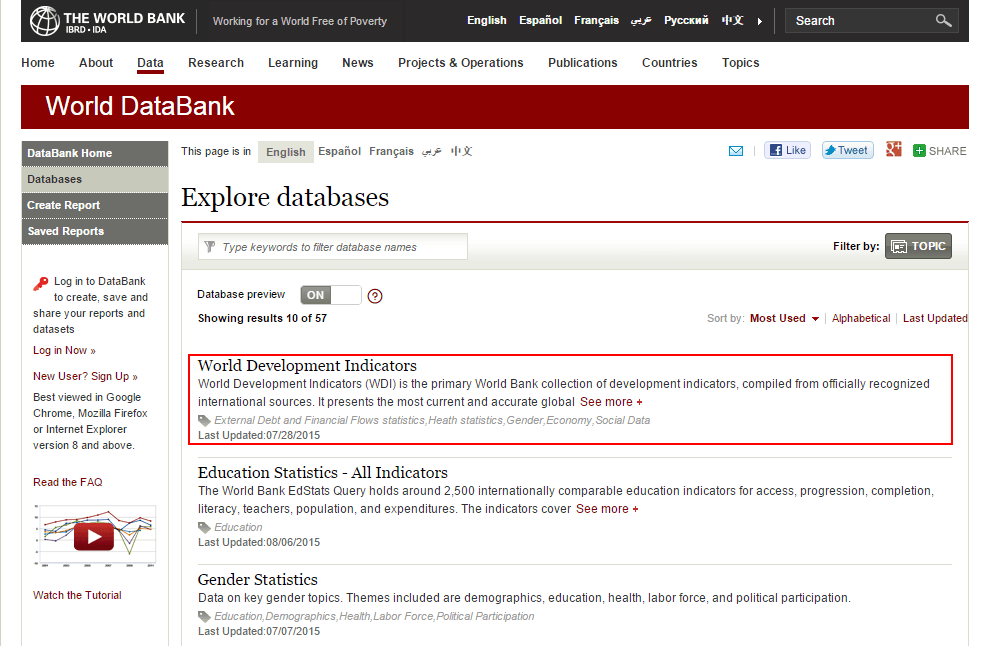This screenshot has height=646, width=988.
Task: Click New User? Sign Up link
Action: coord(85,376)
